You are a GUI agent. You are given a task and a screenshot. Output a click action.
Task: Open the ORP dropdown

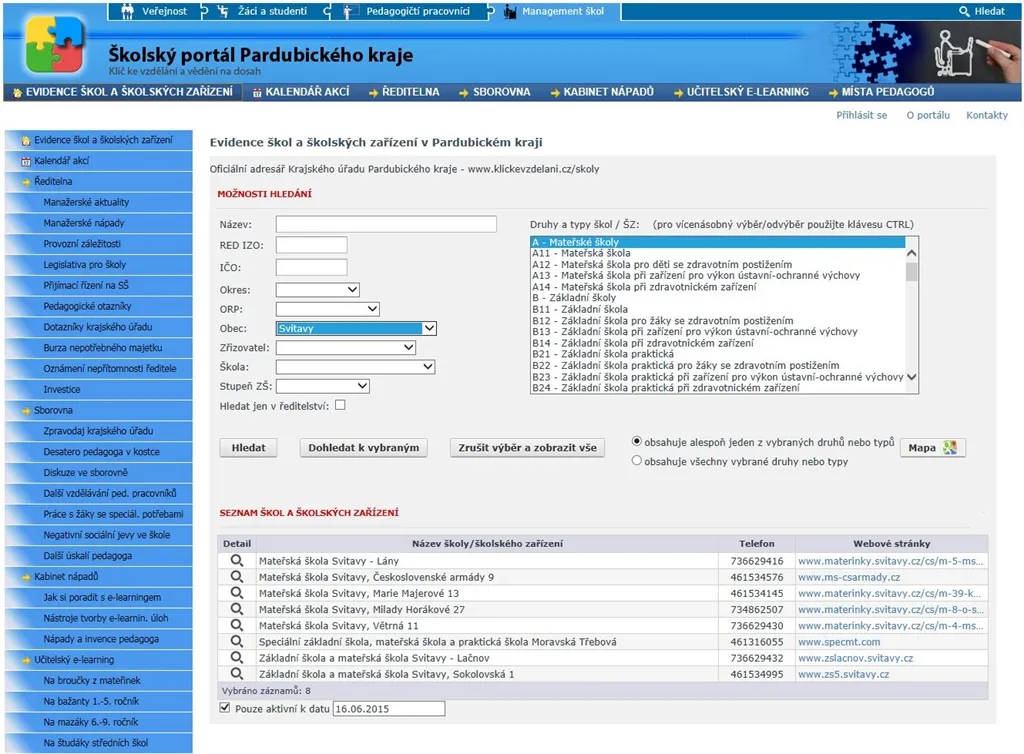[327, 309]
